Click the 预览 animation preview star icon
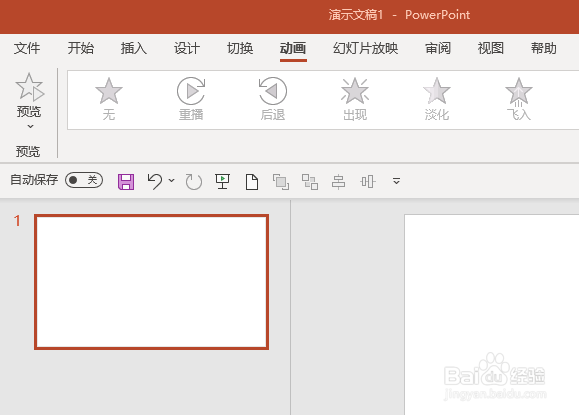579x415 pixels. [30, 87]
